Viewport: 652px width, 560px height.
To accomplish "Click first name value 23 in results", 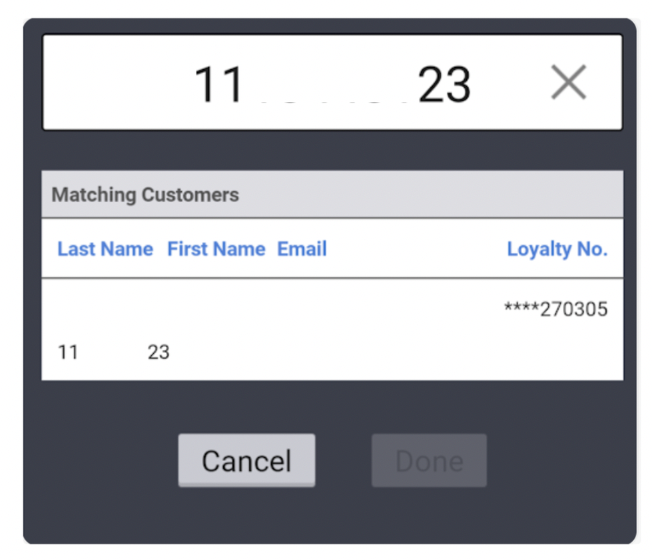I will point(158,352).
